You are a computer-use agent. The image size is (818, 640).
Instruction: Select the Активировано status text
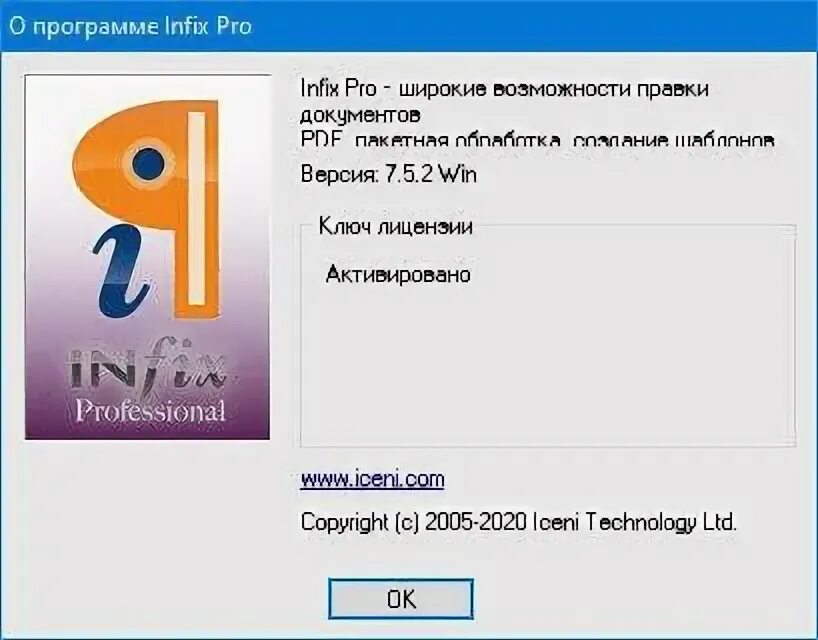[398, 274]
